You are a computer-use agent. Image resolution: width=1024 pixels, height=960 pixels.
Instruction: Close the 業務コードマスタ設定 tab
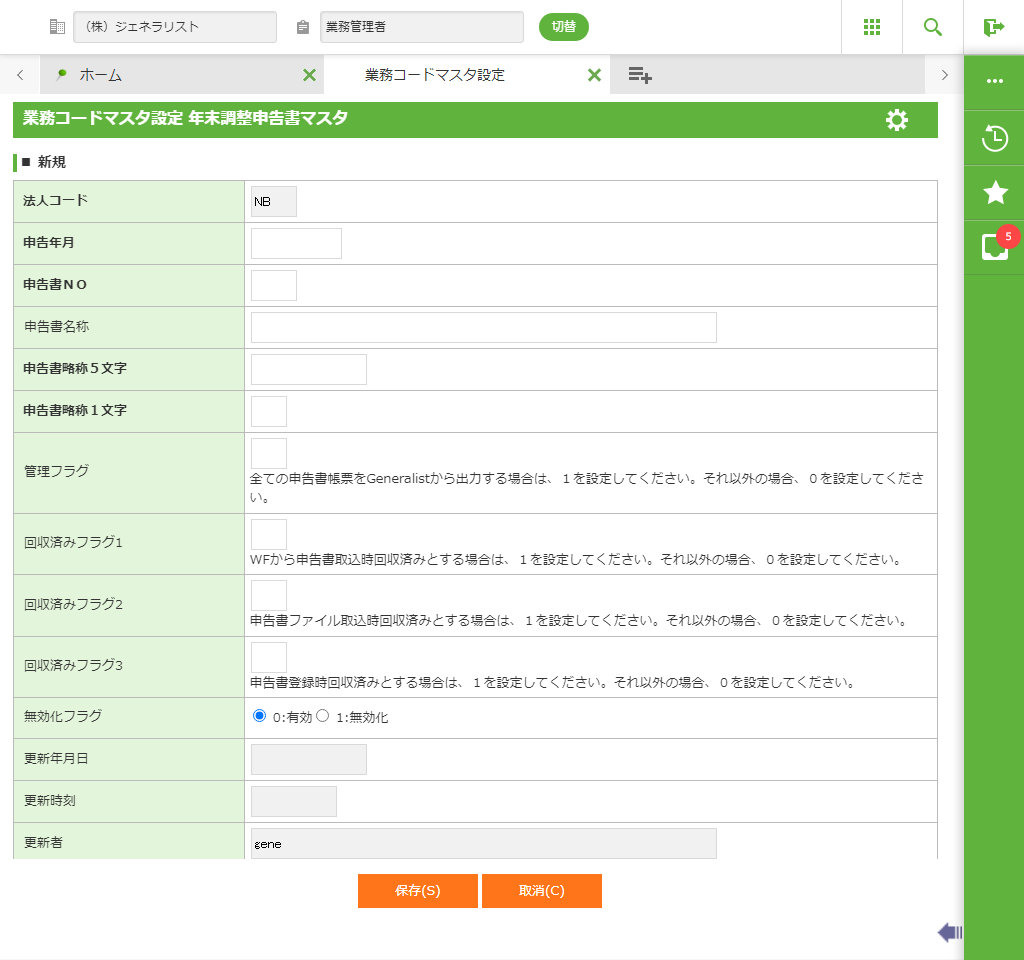[x=594, y=75]
